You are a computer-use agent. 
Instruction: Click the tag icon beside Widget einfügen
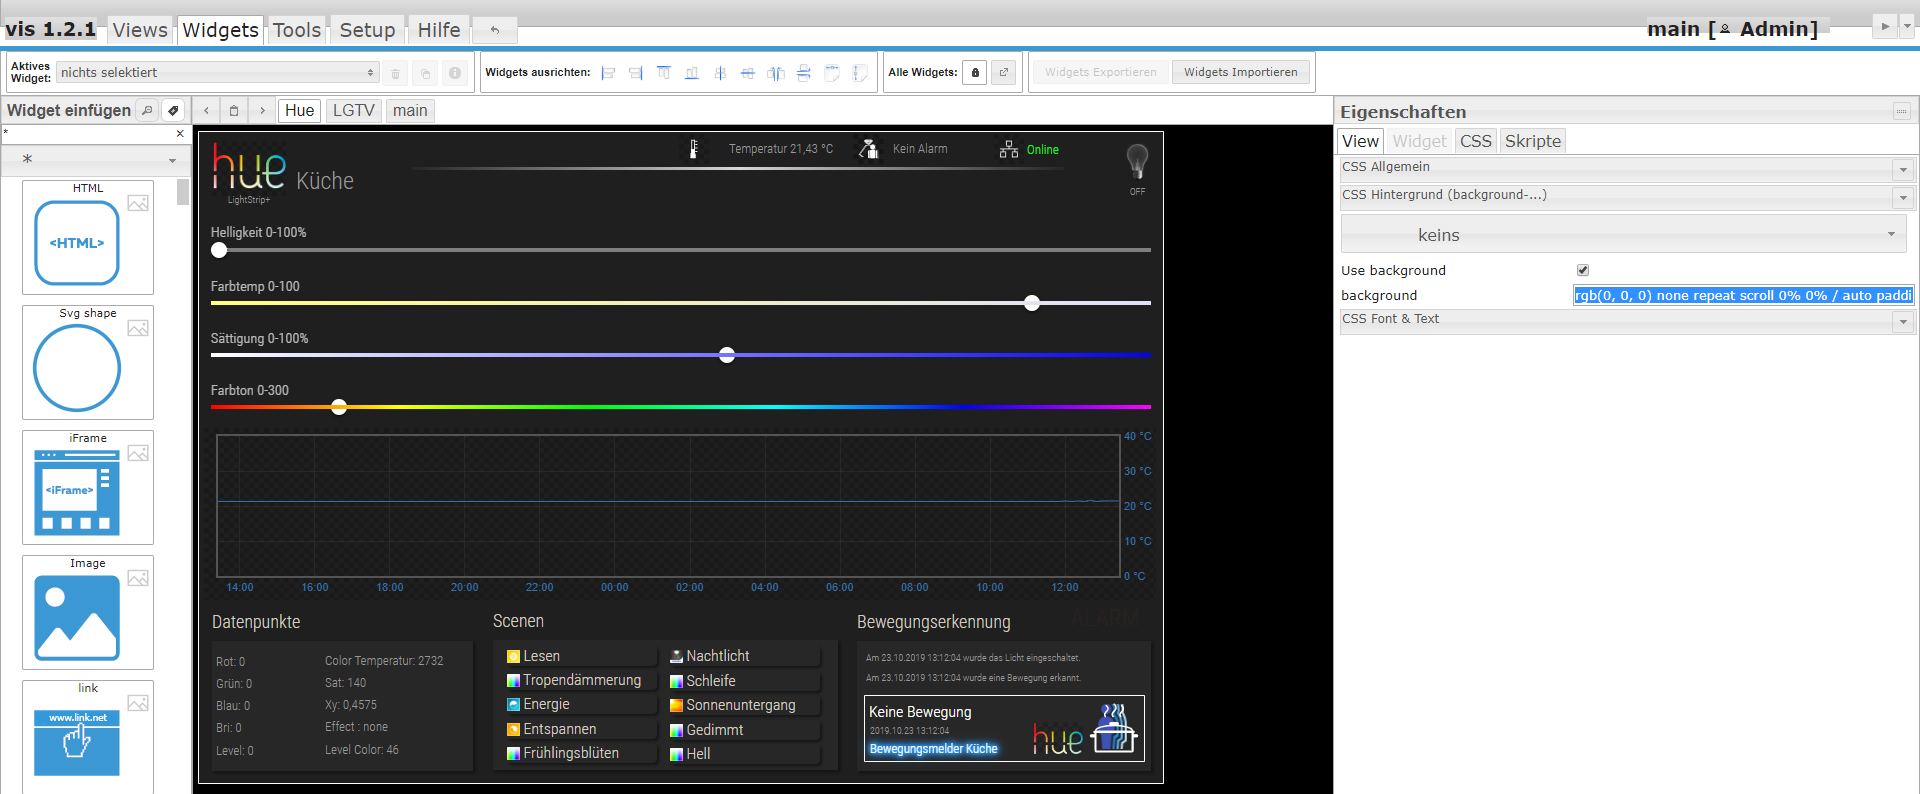pyautogui.click(x=173, y=110)
